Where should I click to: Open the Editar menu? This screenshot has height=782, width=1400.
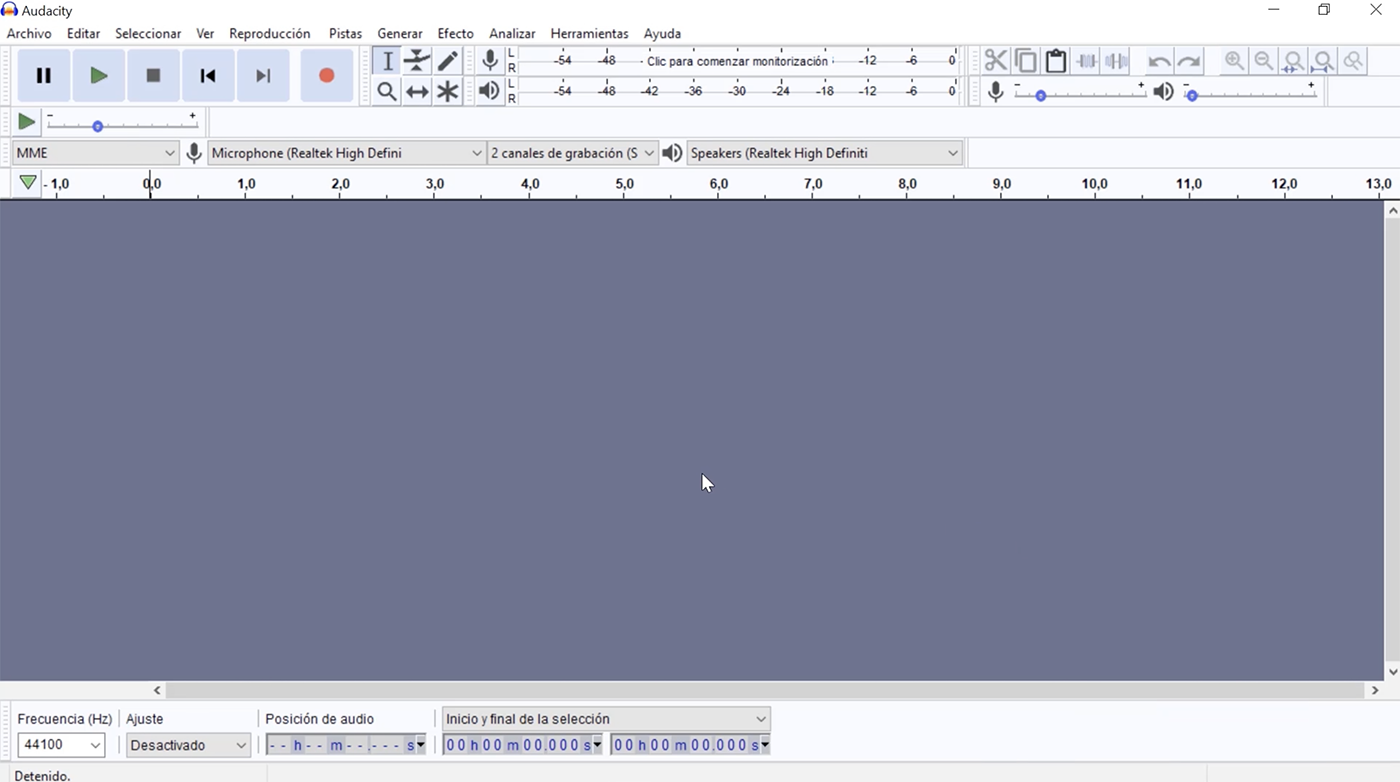click(x=83, y=34)
